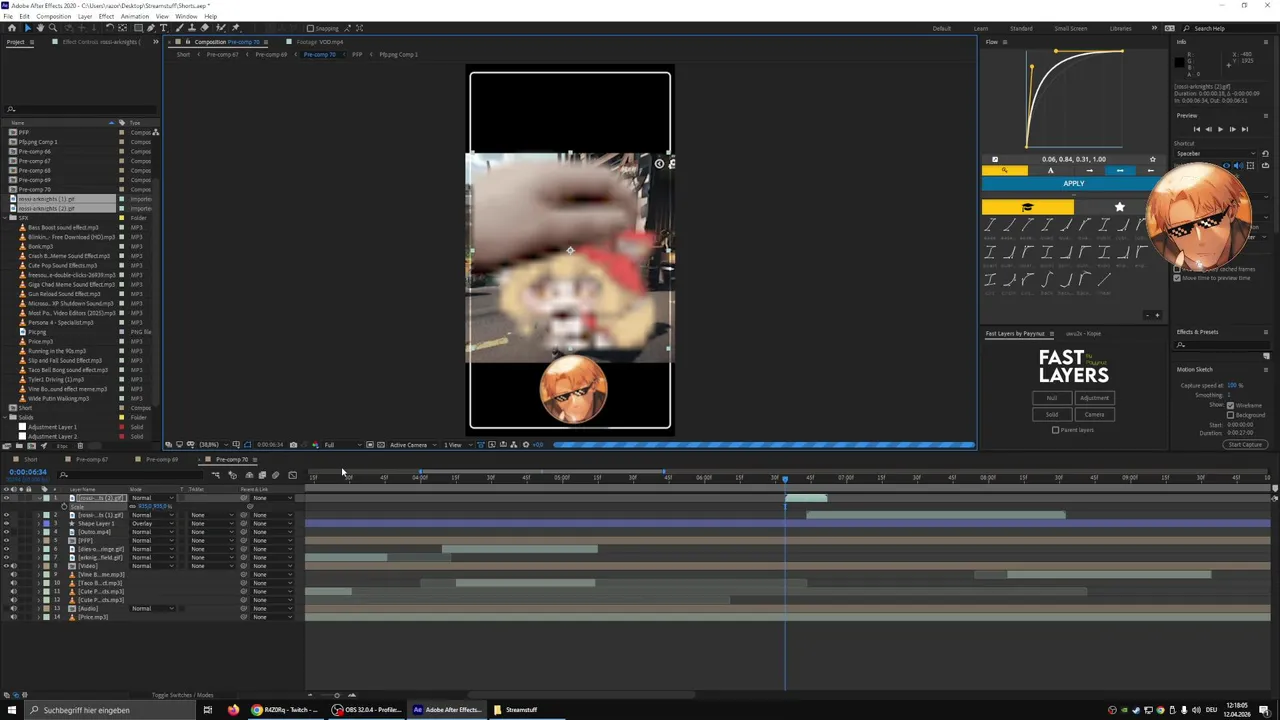Select the Clone Stamp tool

(x=192, y=28)
